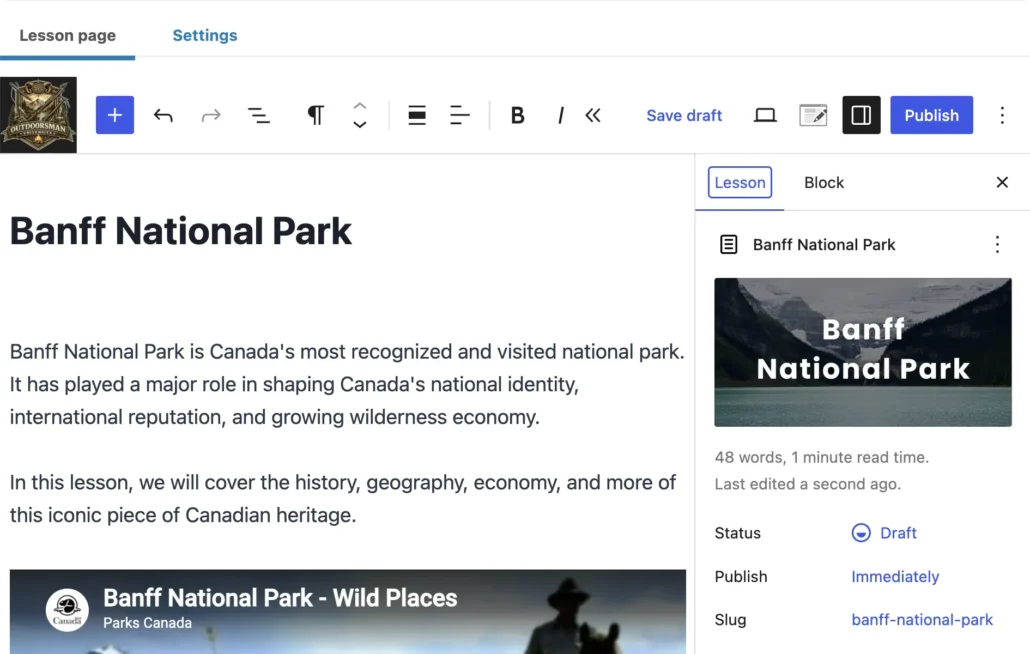Click the Outdoorsman site logo
The height and width of the screenshot is (654, 1030).
38,115
